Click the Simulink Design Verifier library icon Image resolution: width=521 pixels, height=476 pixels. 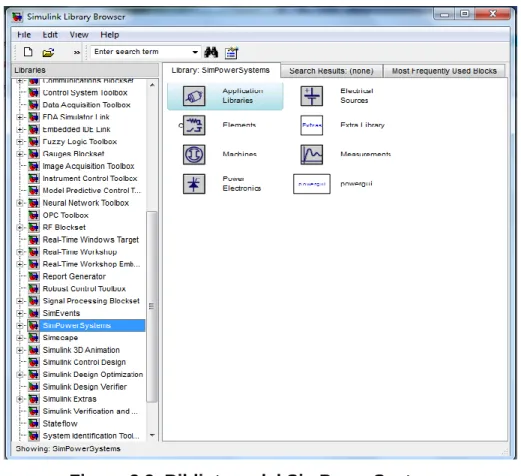pyautogui.click(x=34, y=387)
